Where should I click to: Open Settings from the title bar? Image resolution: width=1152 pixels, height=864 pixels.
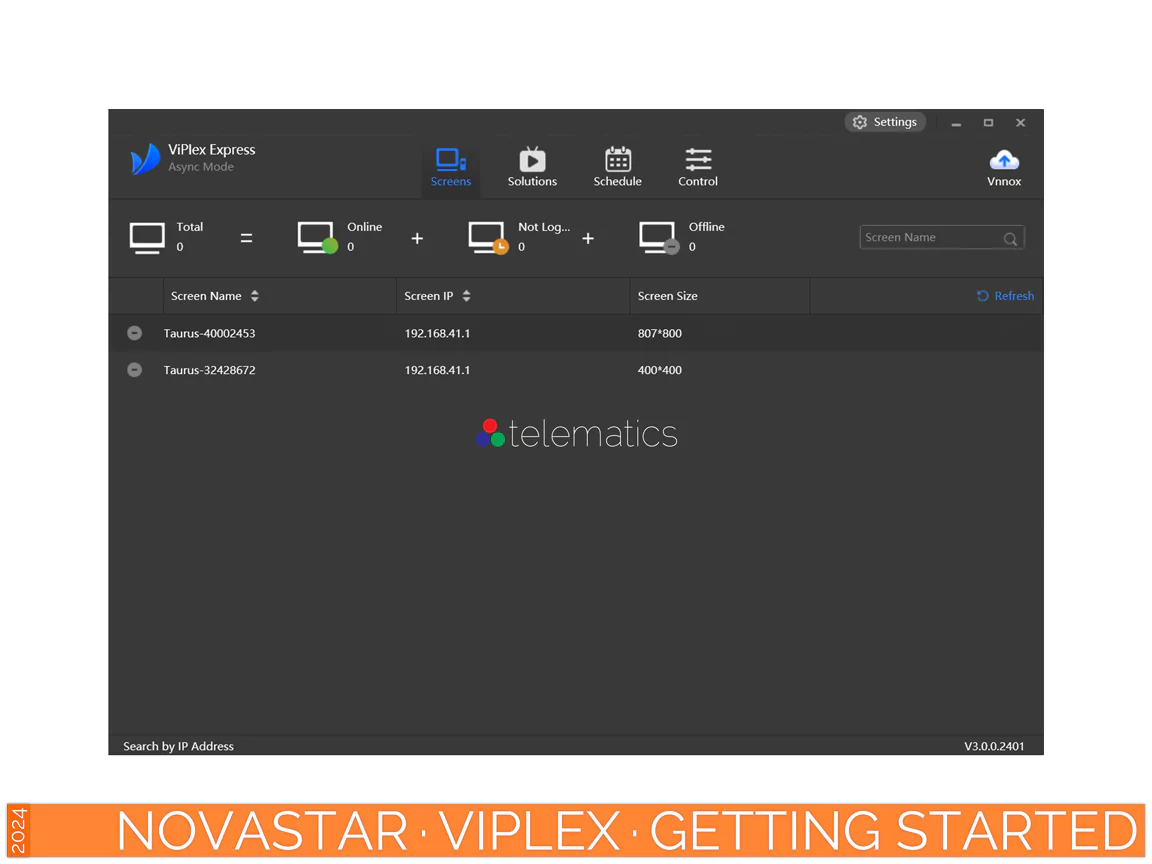[x=885, y=122]
